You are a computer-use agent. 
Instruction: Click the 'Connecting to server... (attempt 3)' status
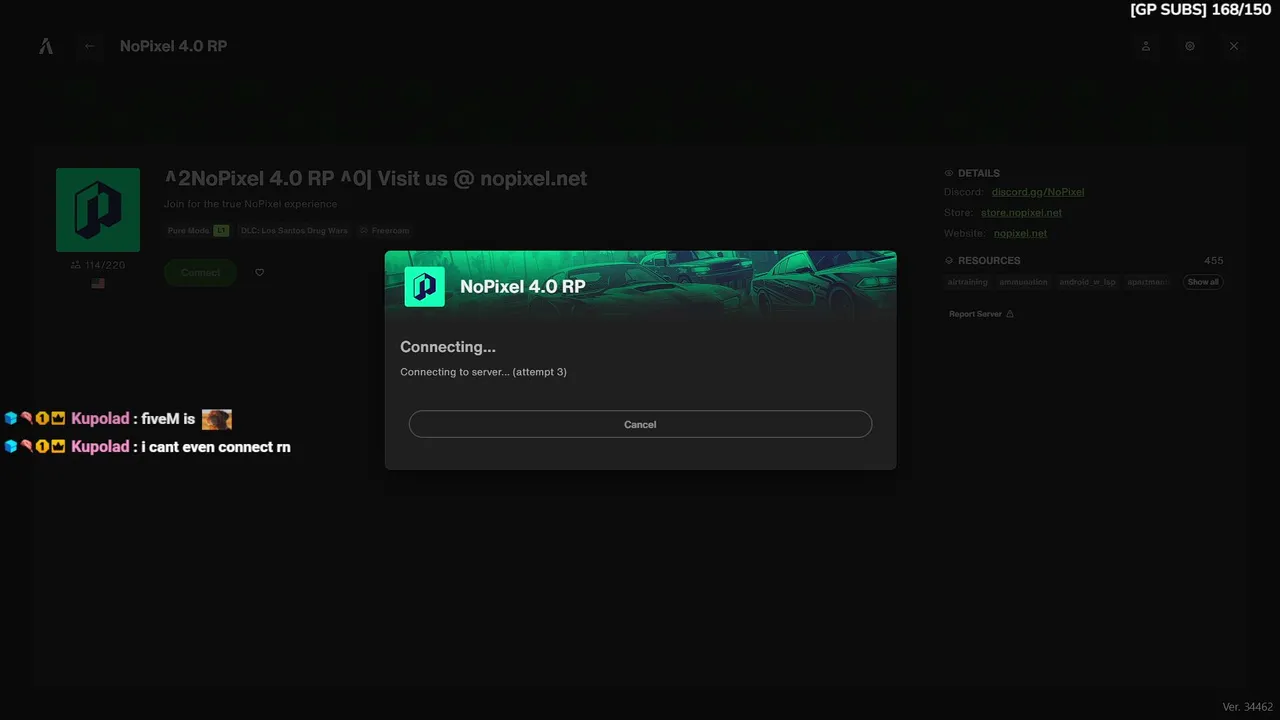(x=483, y=372)
